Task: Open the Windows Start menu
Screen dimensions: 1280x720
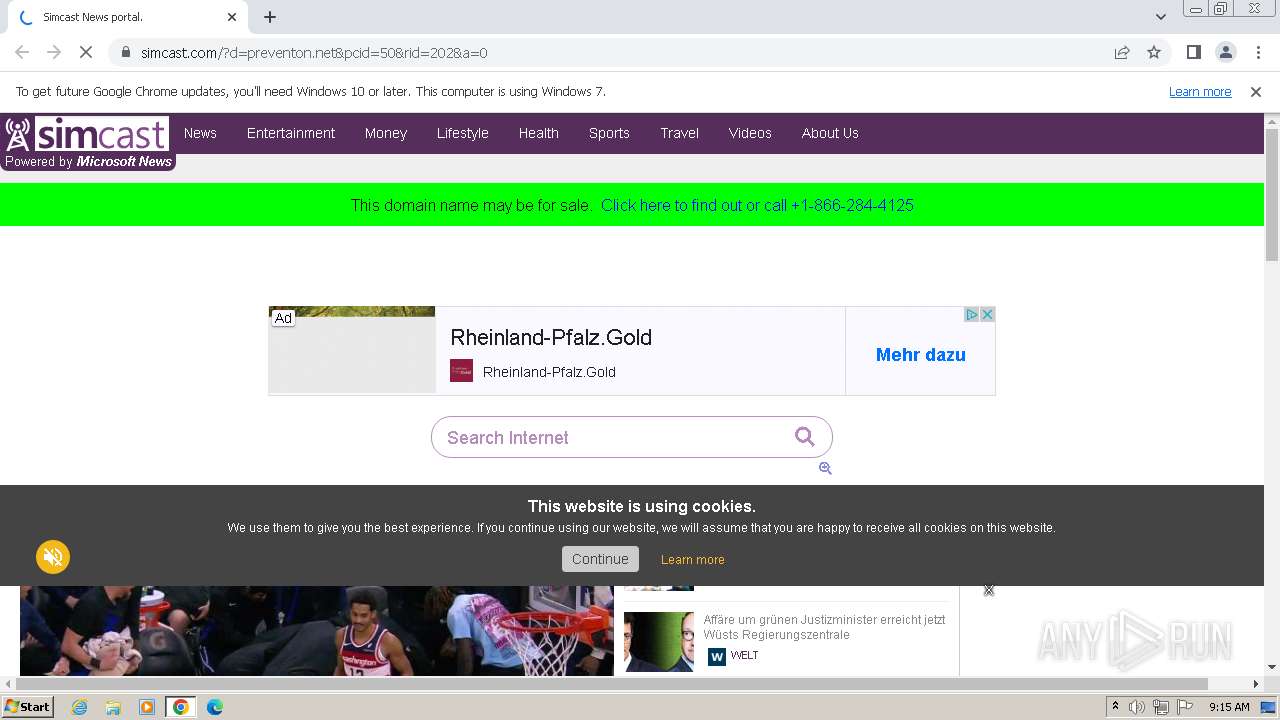Action: (x=28, y=706)
